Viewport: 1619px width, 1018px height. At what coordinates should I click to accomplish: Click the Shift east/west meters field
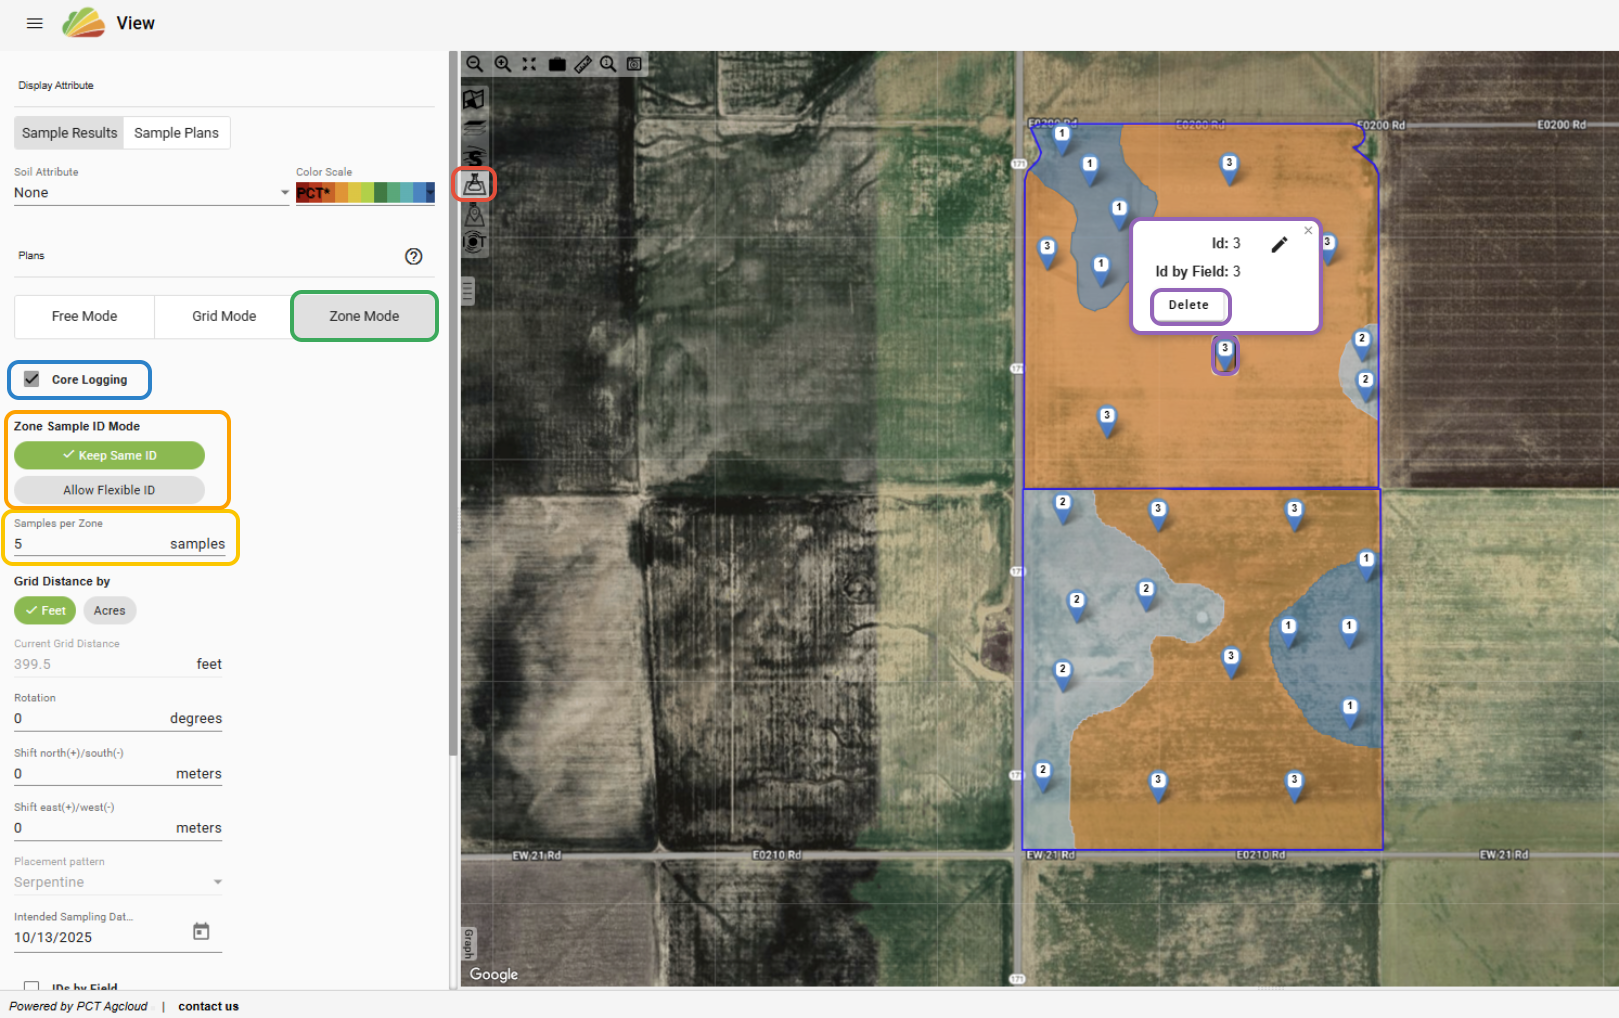pos(118,828)
